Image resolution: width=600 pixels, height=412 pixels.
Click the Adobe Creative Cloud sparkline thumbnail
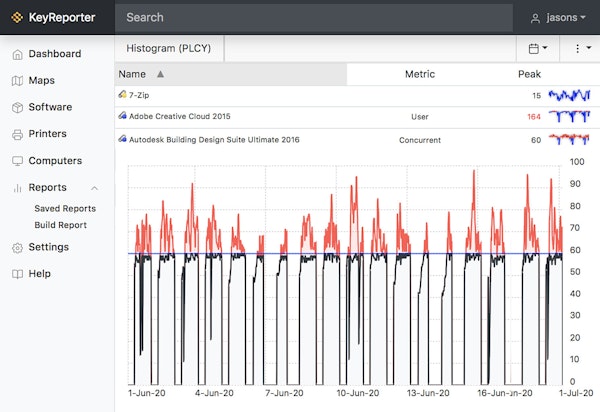point(569,116)
